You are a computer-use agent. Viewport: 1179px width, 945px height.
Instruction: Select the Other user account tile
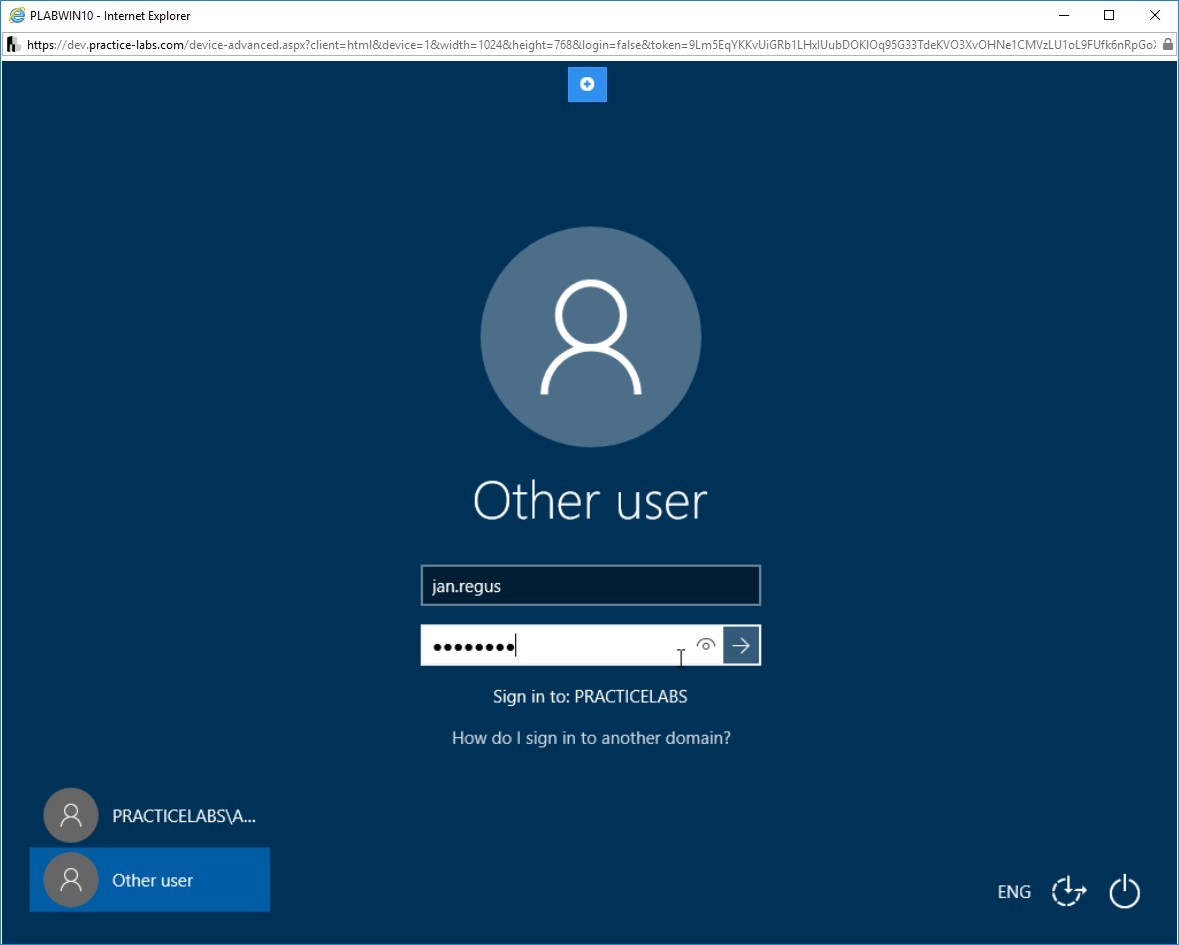150,880
